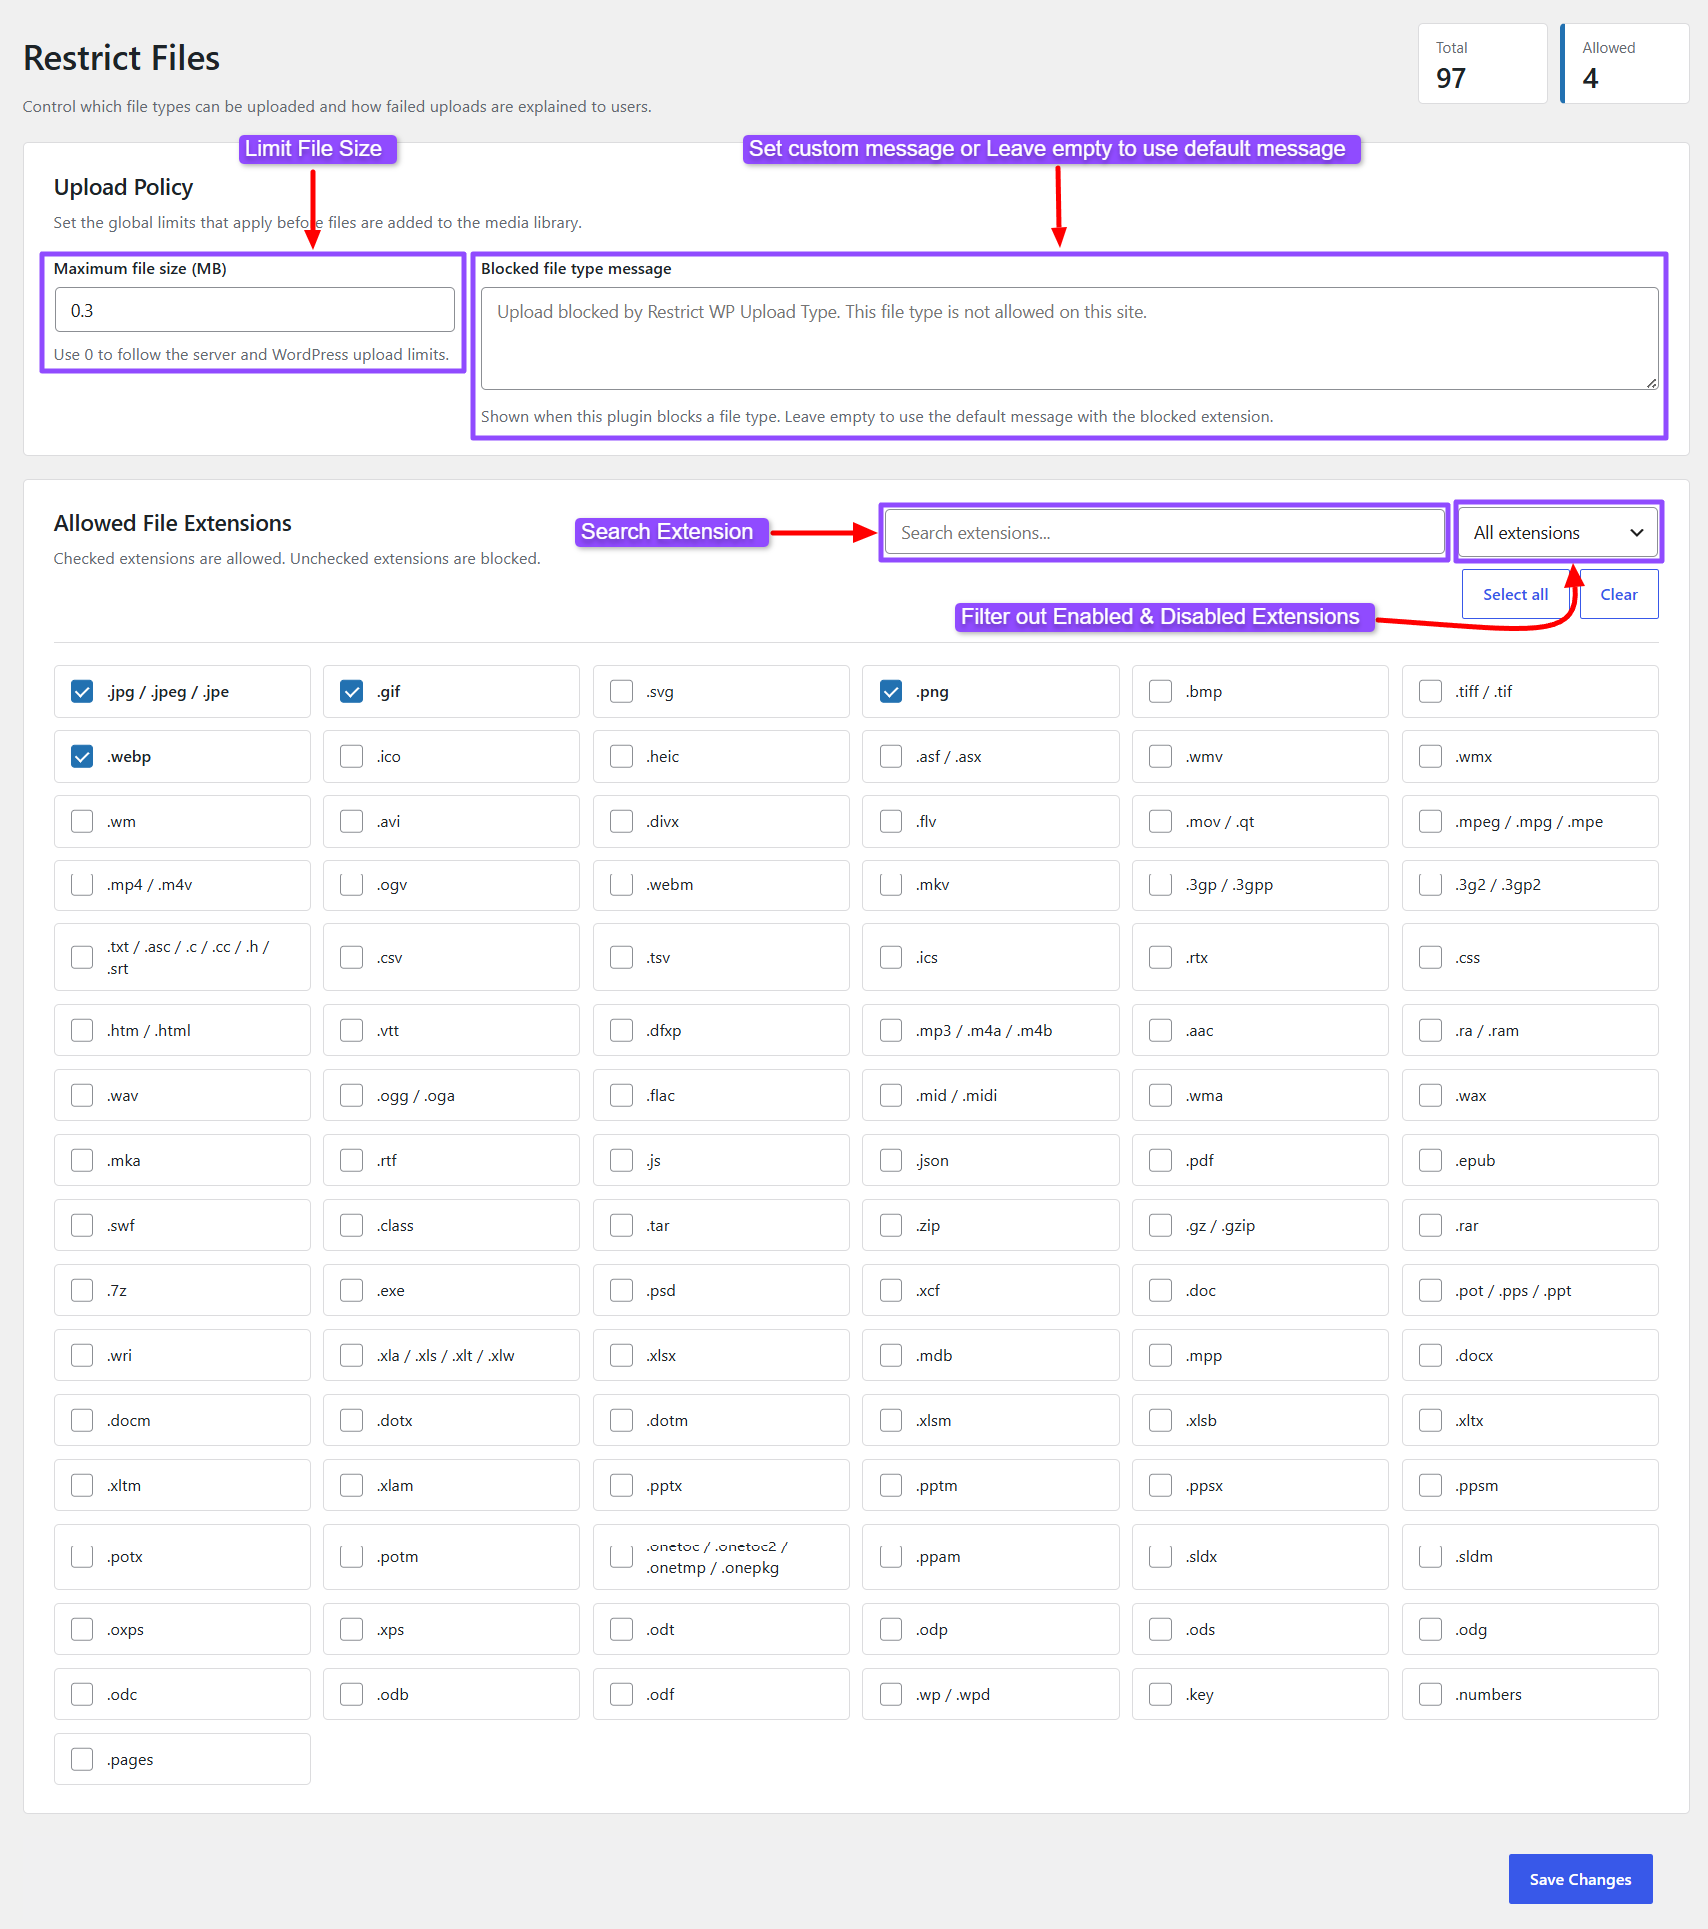Viewport: 1708px width, 1929px height.
Task: Enable the .svg extension checkbox
Action: tap(621, 692)
